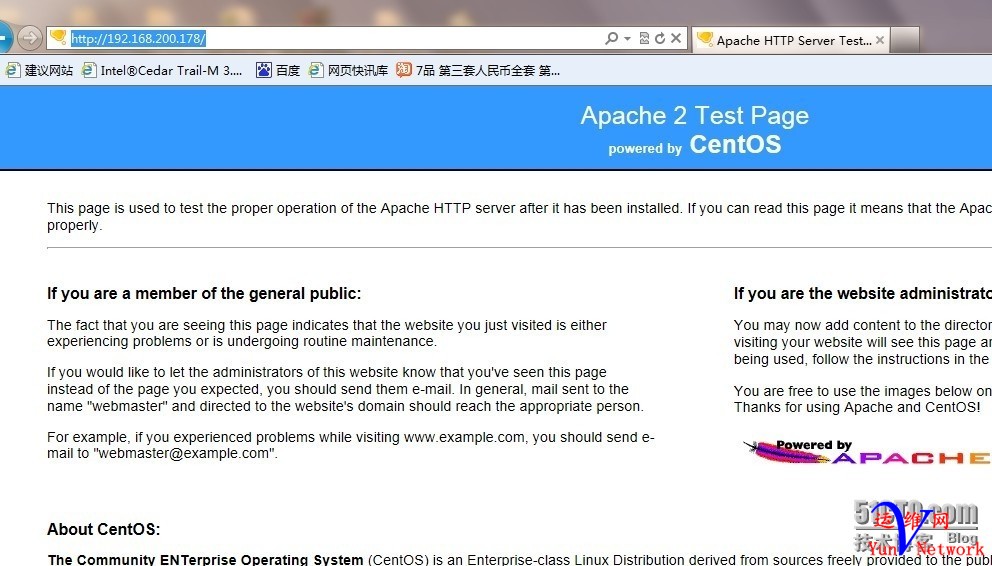Click the browser forward arrow button
Viewport: 992px width, 566px height.
[29, 38]
